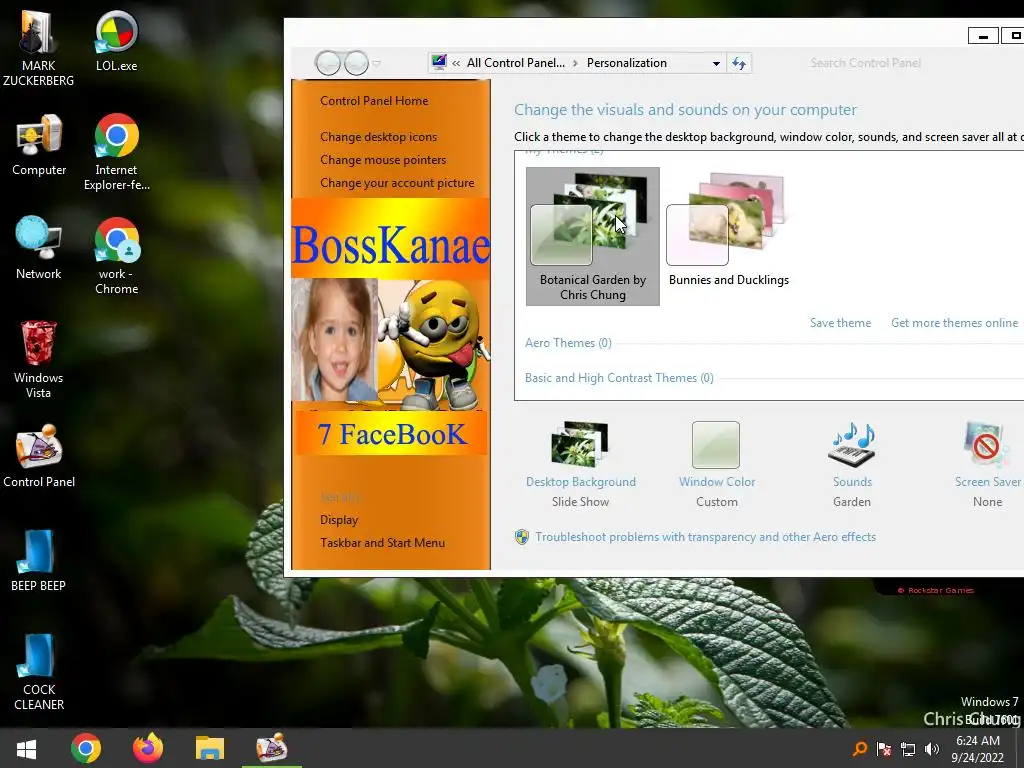The width and height of the screenshot is (1024, 768).
Task: Launch Firefox from the taskbar
Action: pos(148,748)
